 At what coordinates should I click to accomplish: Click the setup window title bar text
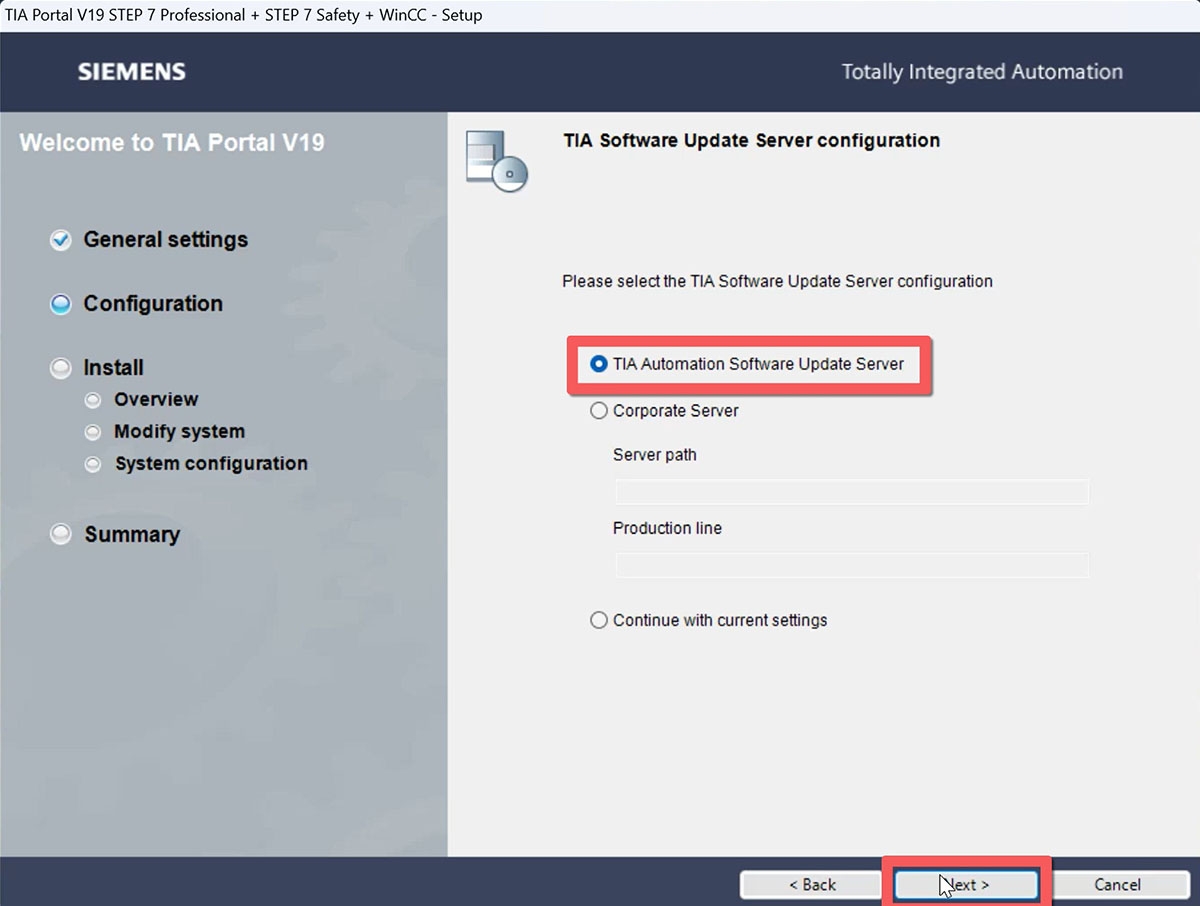point(244,15)
